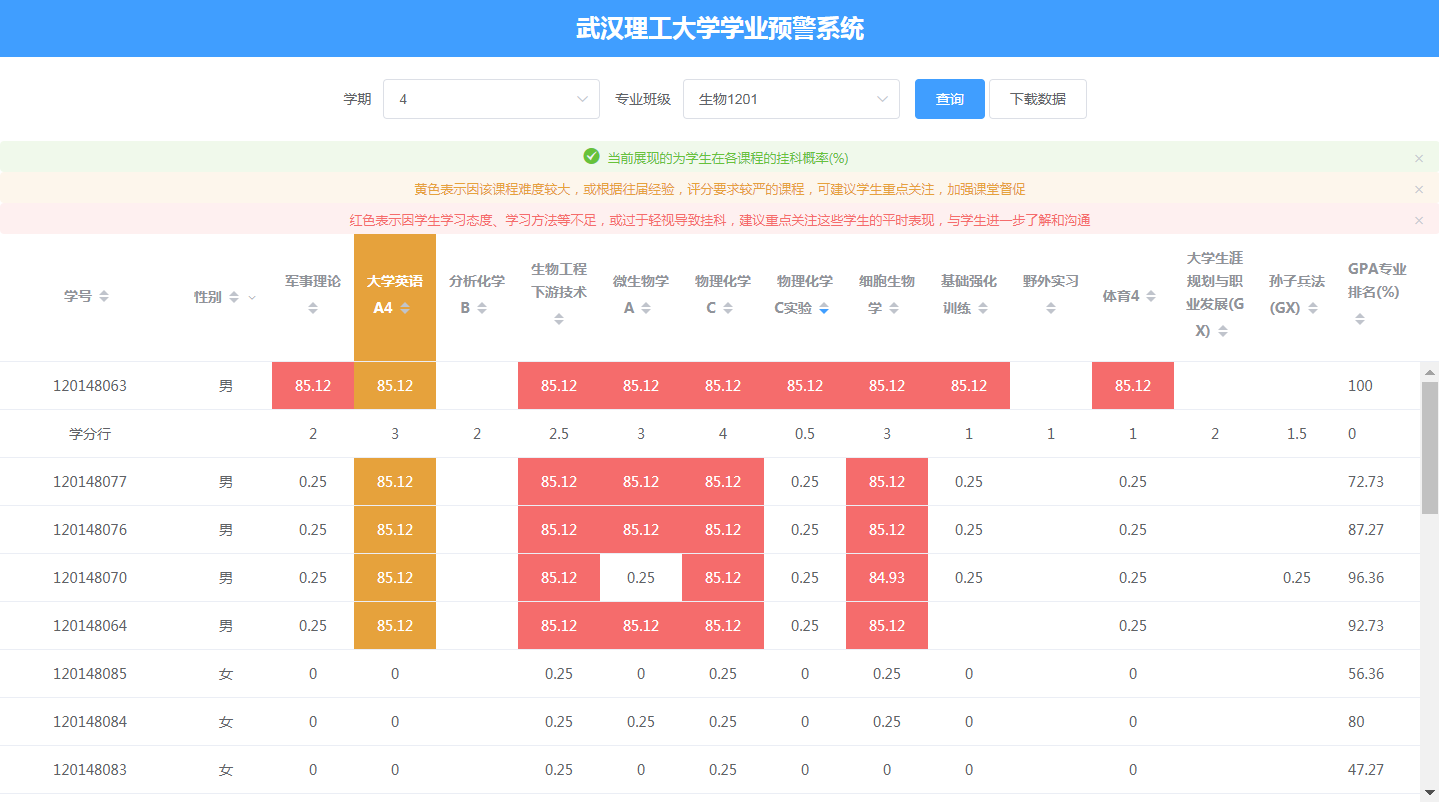Viewport: 1439px width, 802px height.
Task: Sort table by 学号 column icon
Action: tap(104, 297)
